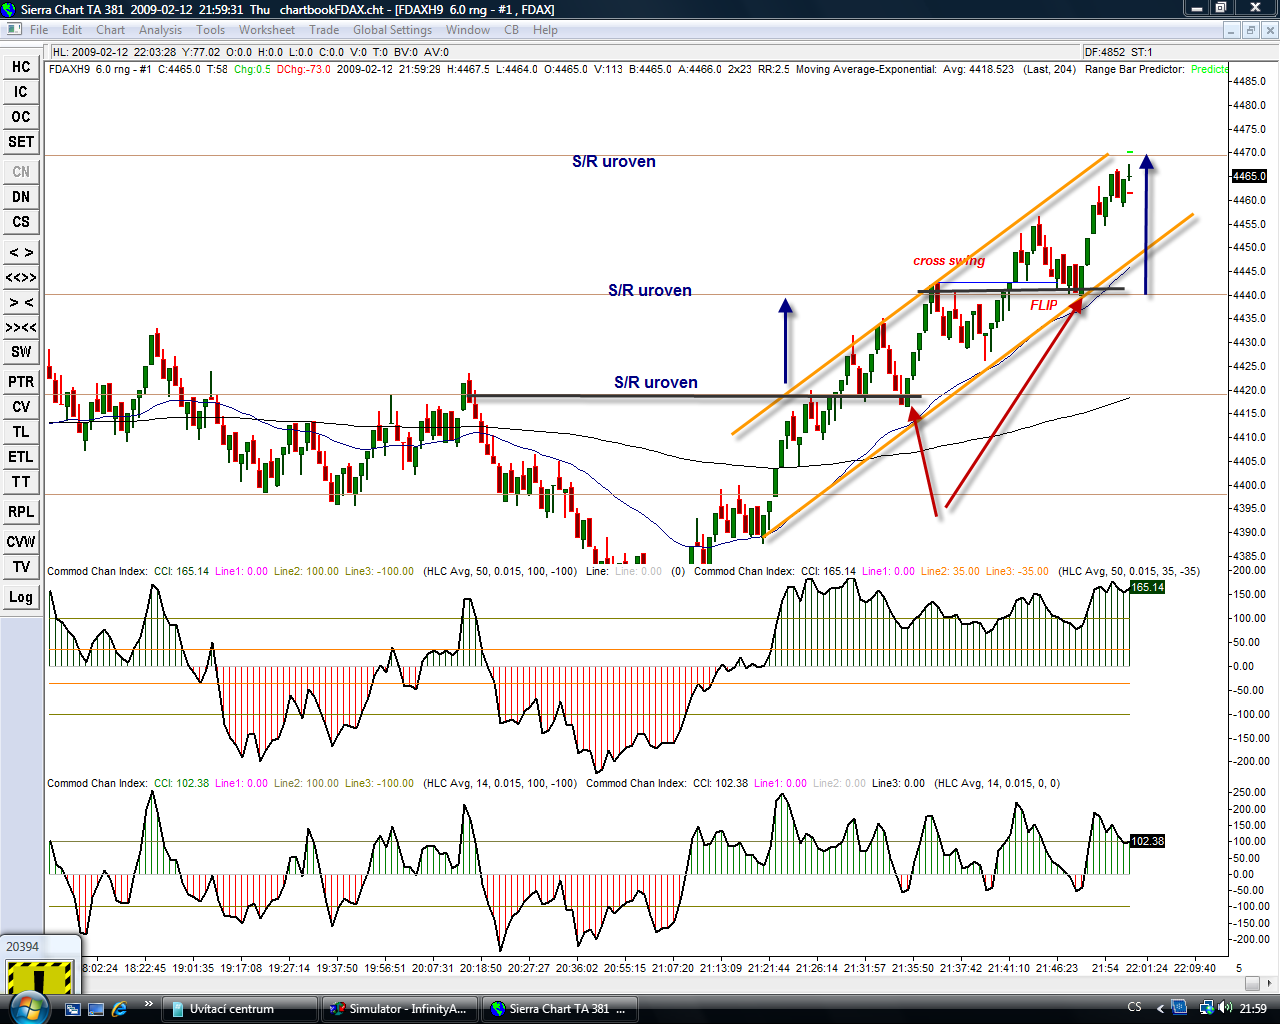Click the CS toolbar button
Image resolution: width=1280 pixels, height=1024 pixels.
(x=21, y=222)
